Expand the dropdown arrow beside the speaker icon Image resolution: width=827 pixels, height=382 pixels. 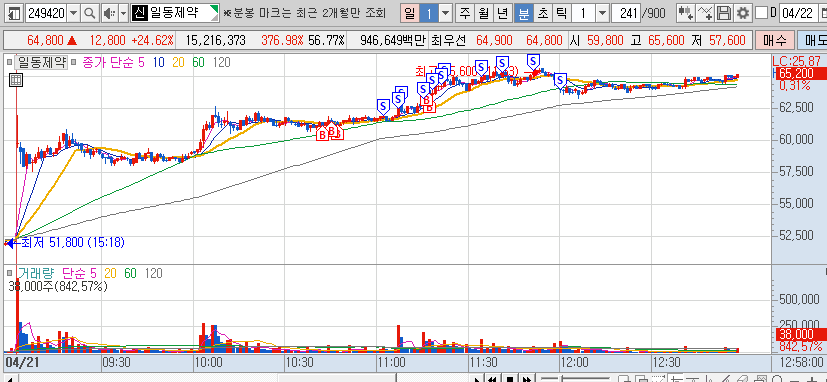(123, 13)
